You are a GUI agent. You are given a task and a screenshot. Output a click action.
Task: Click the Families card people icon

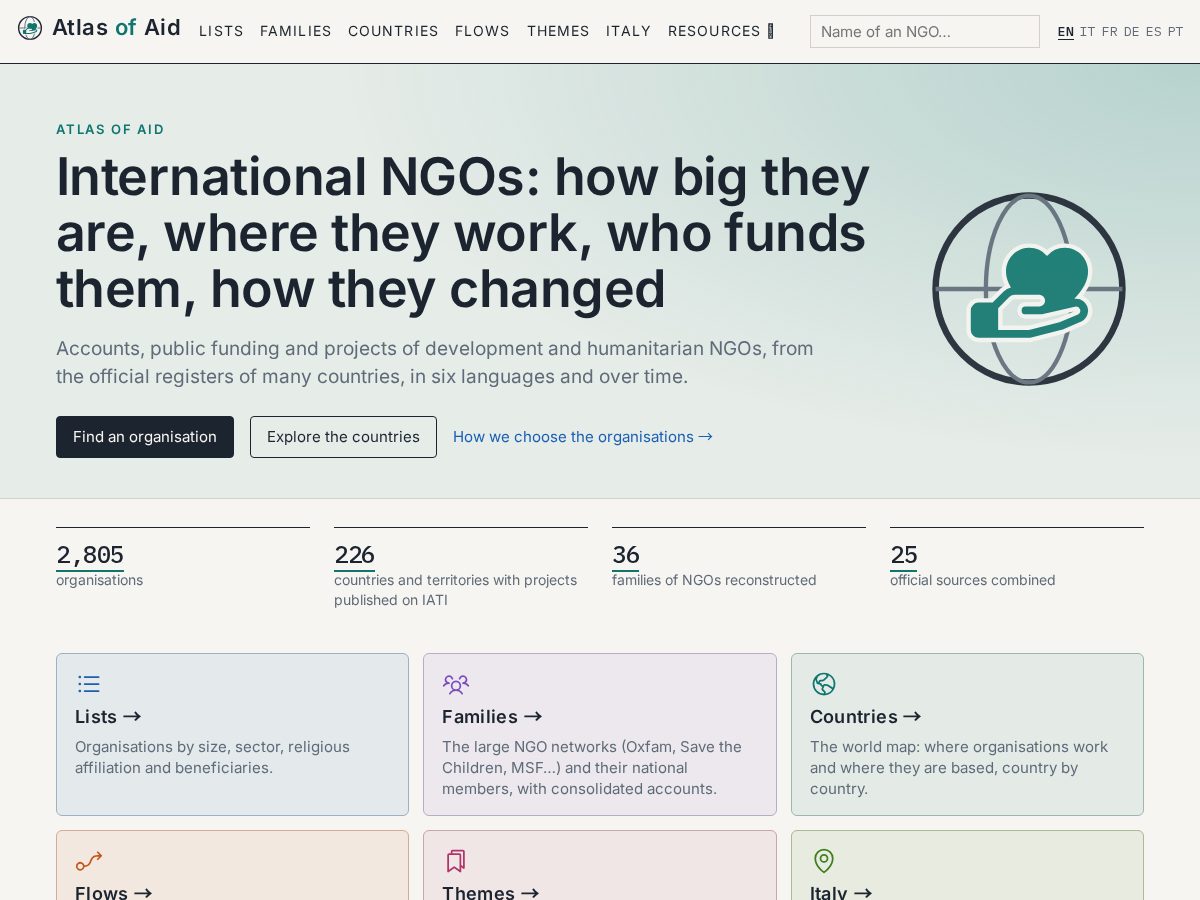pyautogui.click(x=456, y=684)
